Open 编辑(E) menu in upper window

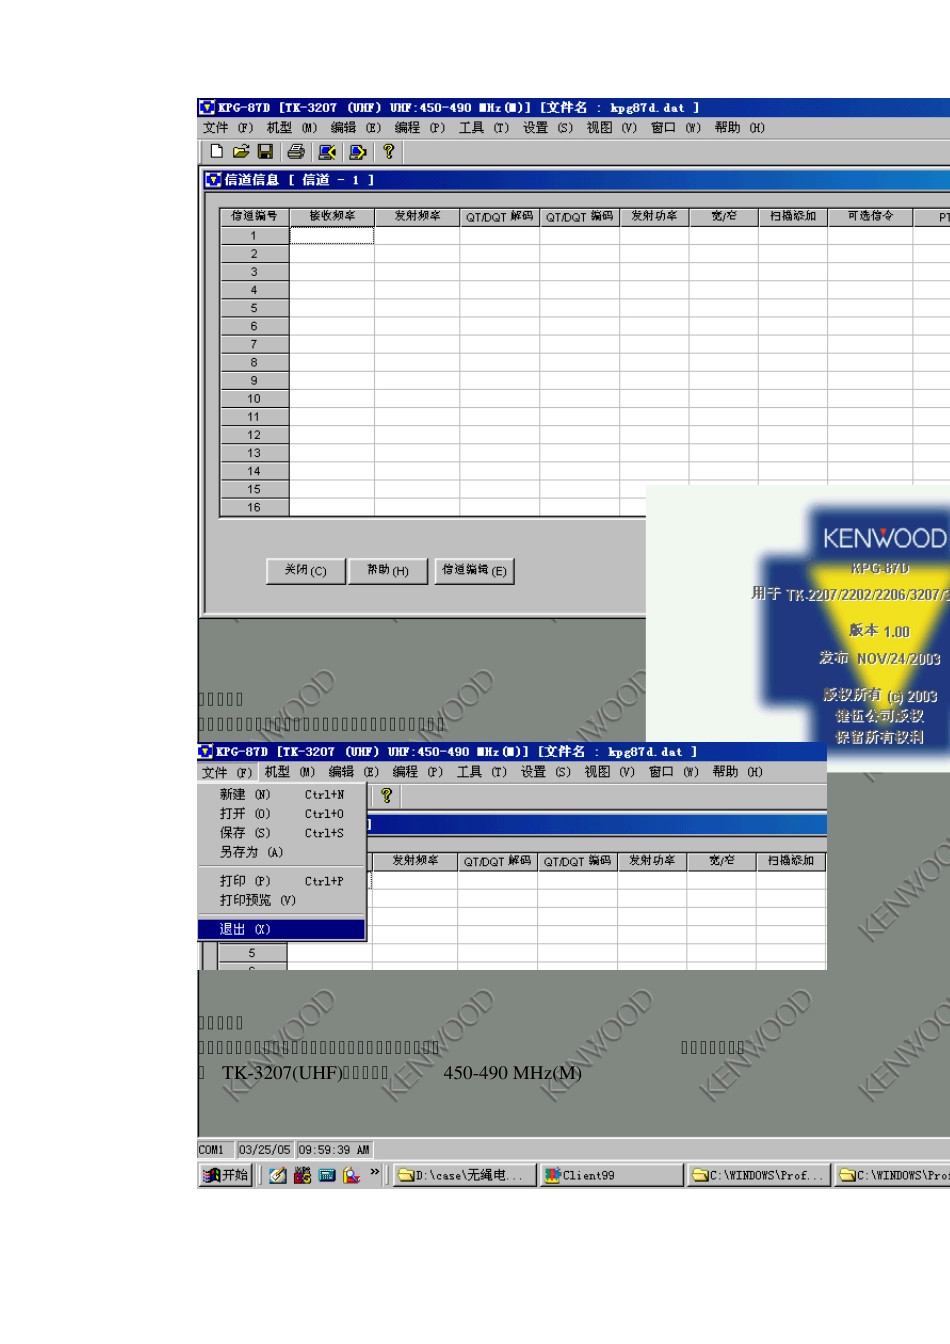click(x=356, y=128)
